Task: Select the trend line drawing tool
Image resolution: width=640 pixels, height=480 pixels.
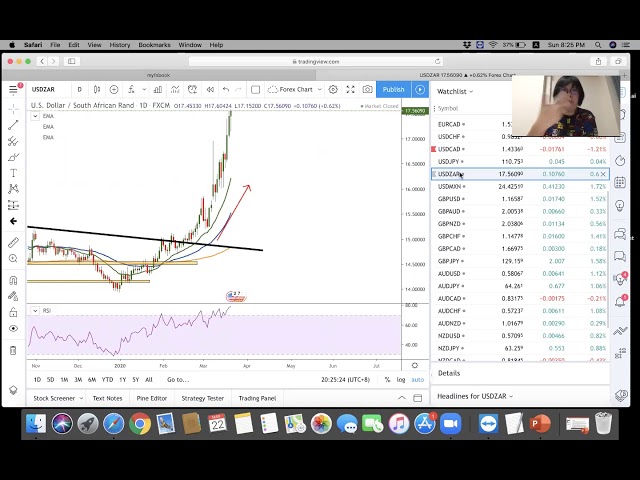Action: tap(13, 125)
